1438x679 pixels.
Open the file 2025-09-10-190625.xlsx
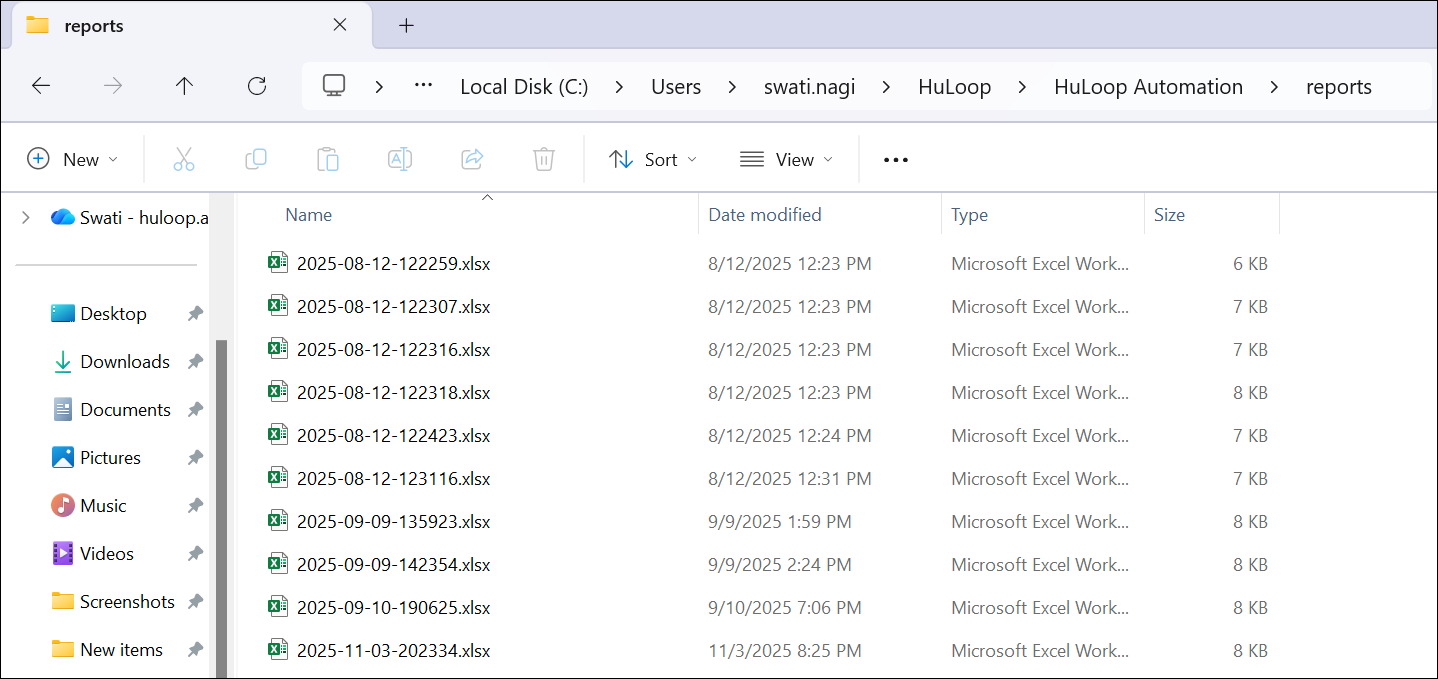coord(394,606)
